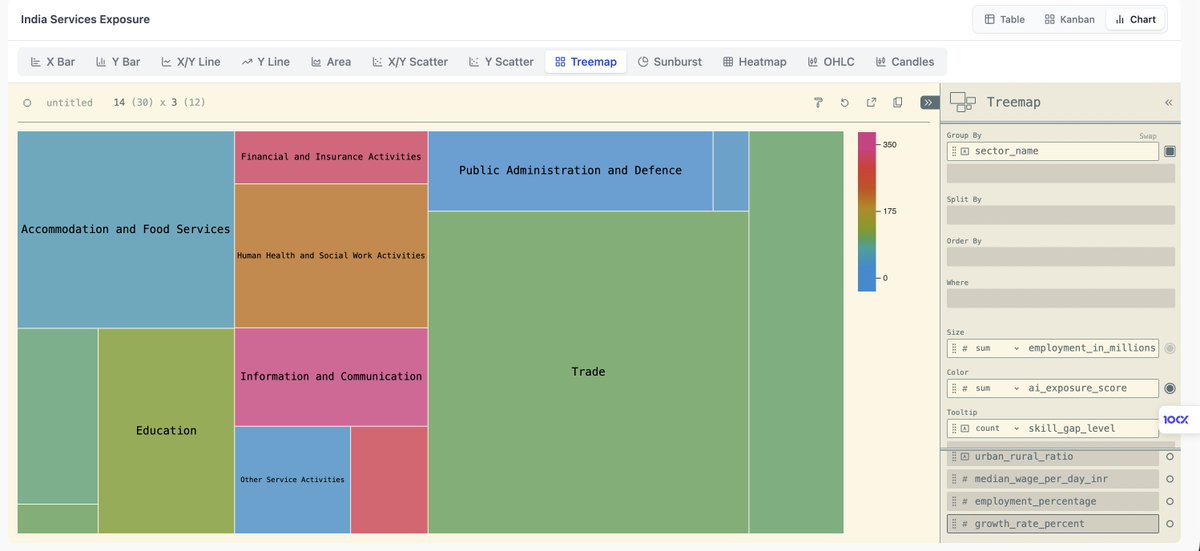
Task: Choose the Area chart type
Action: coord(331,62)
